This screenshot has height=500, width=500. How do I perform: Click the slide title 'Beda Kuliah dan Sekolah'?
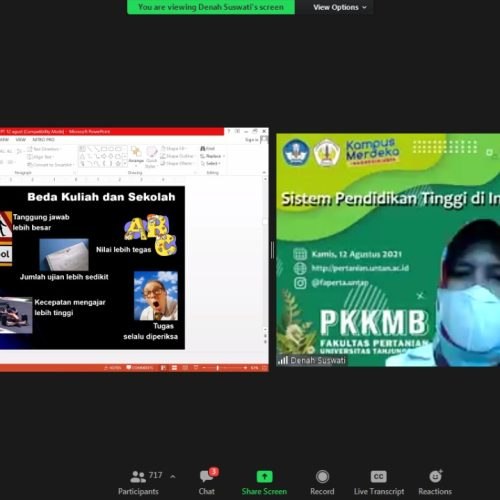(x=101, y=197)
